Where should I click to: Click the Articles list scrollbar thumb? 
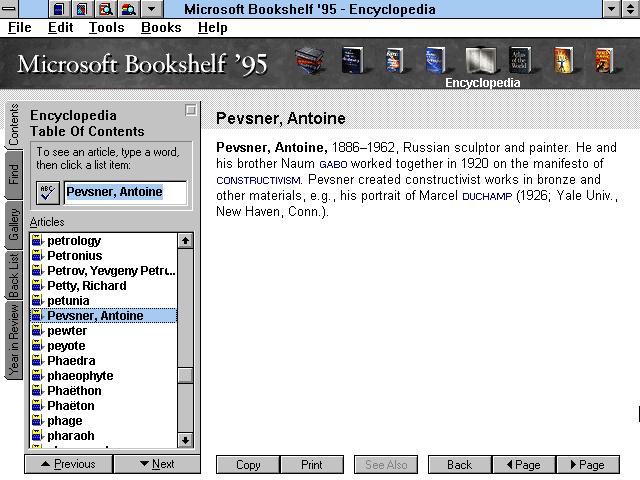point(185,376)
